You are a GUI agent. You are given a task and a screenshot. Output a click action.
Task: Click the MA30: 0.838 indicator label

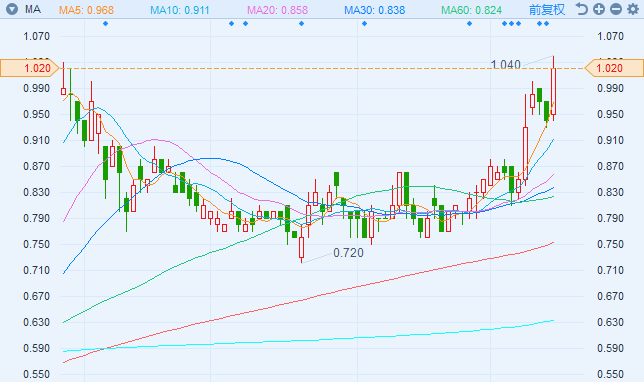375,10
